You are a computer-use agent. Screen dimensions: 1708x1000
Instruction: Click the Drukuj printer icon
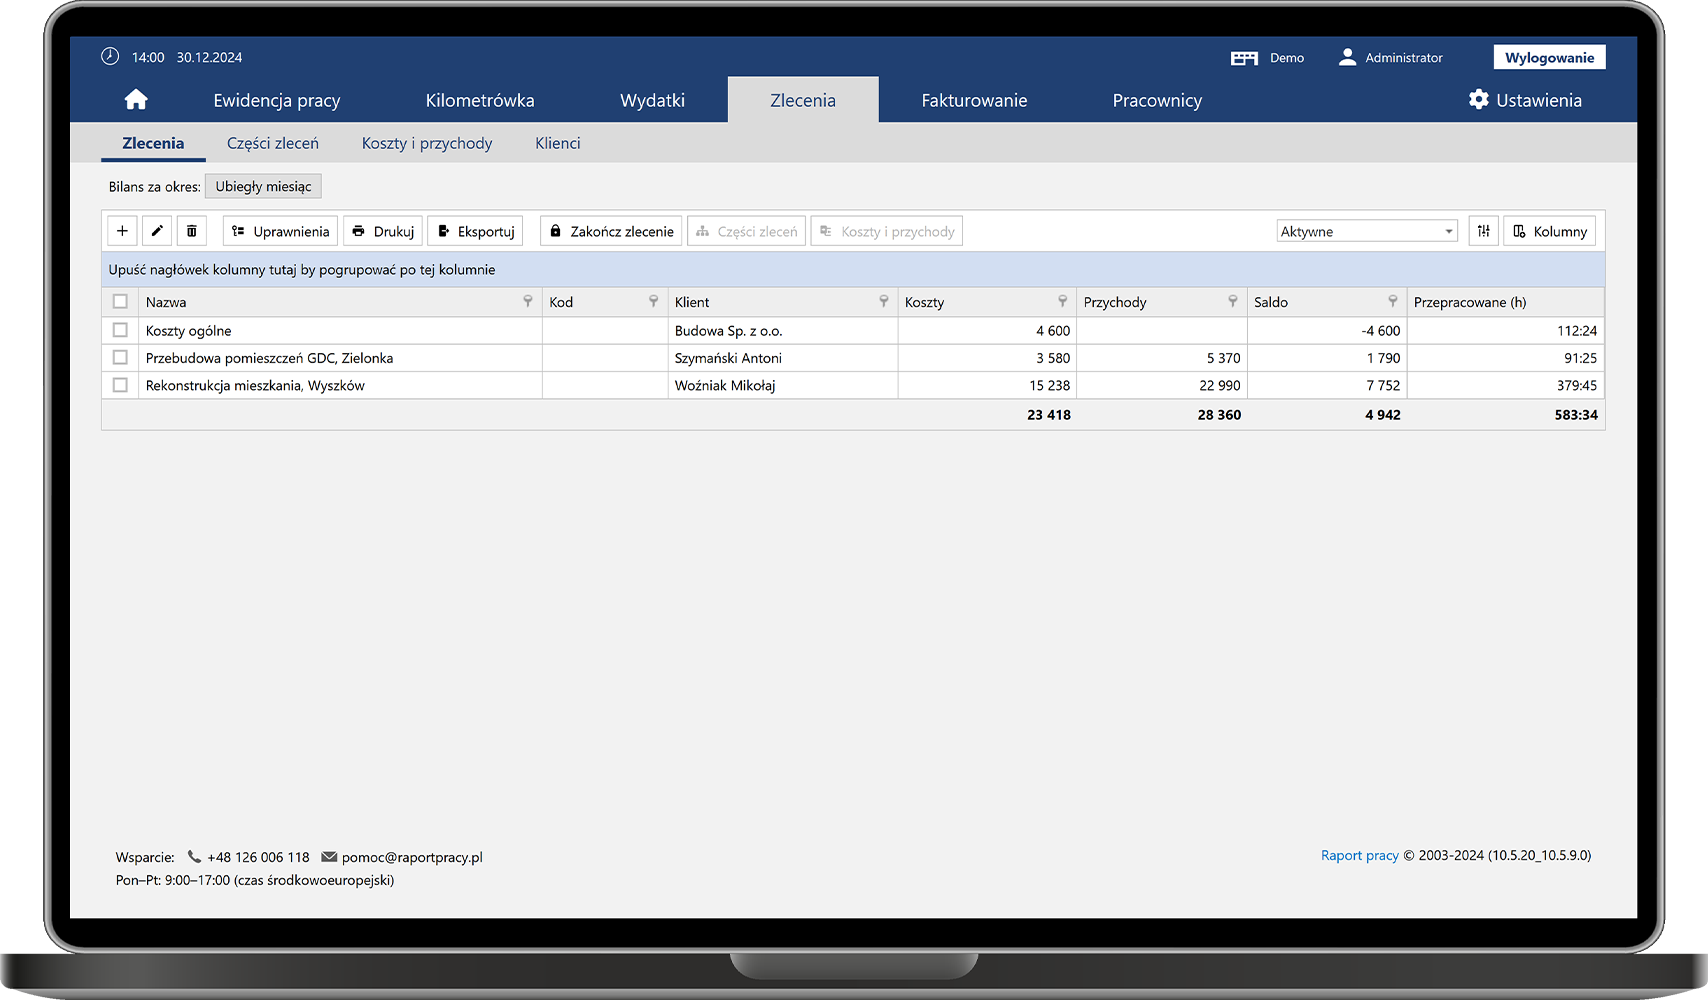359,231
